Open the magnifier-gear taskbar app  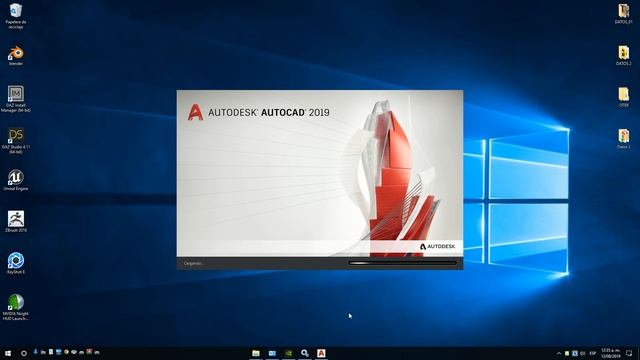click(x=305, y=353)
